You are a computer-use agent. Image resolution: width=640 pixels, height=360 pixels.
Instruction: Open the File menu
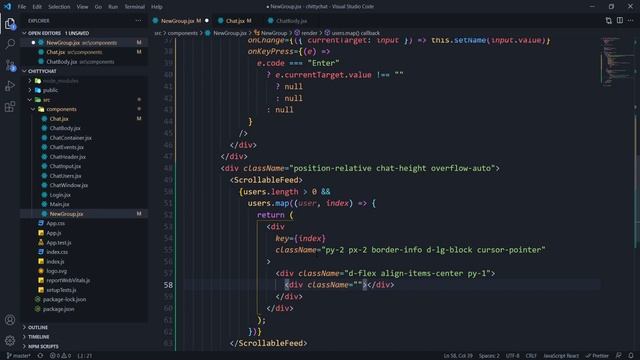coord(22,7)
